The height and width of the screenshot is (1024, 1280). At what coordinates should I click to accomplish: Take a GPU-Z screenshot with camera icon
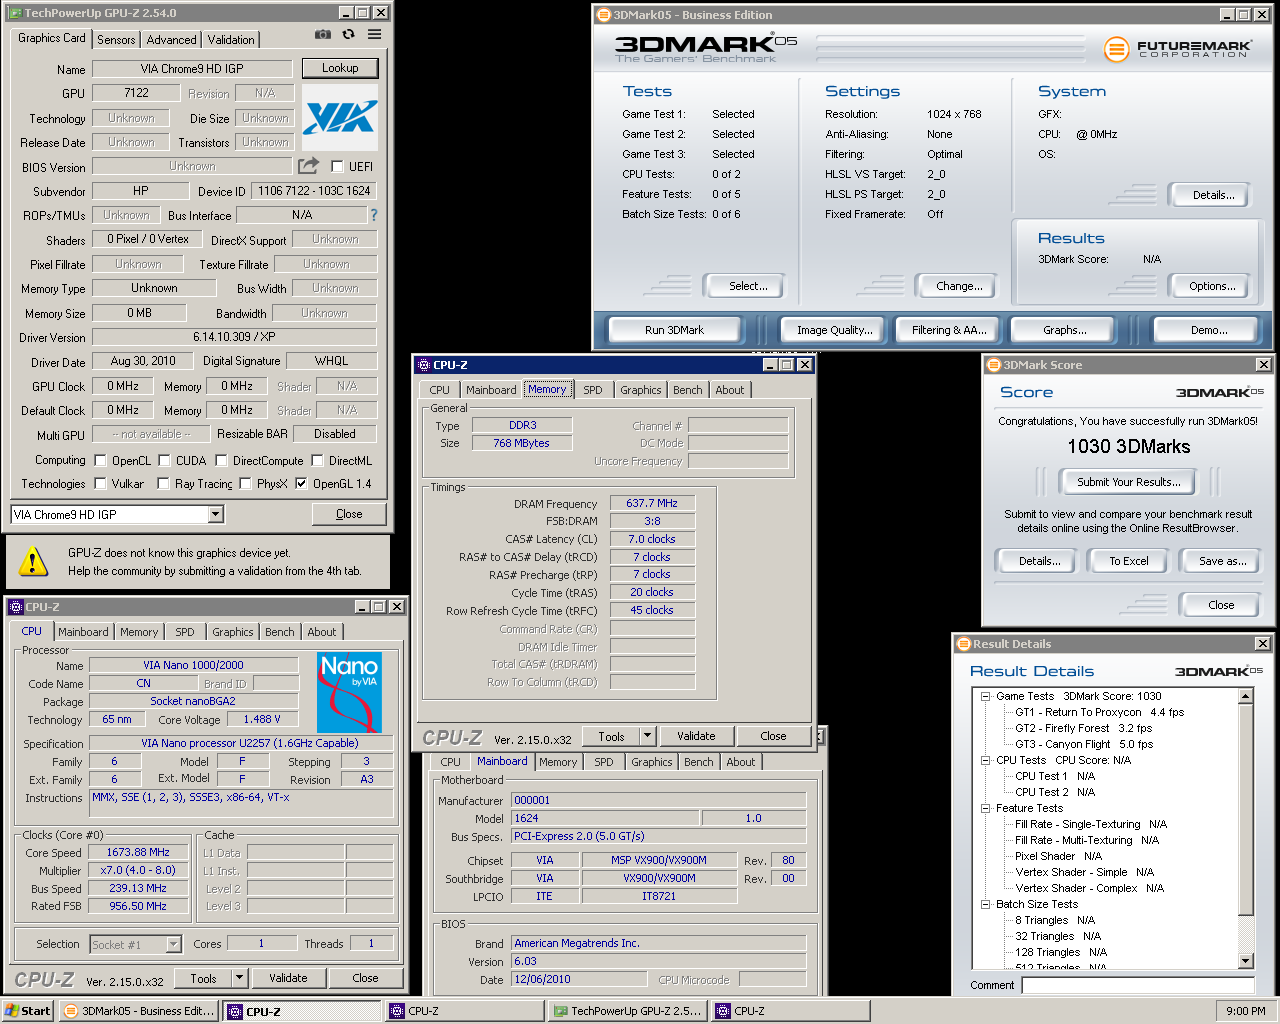(x=322, y=34)
